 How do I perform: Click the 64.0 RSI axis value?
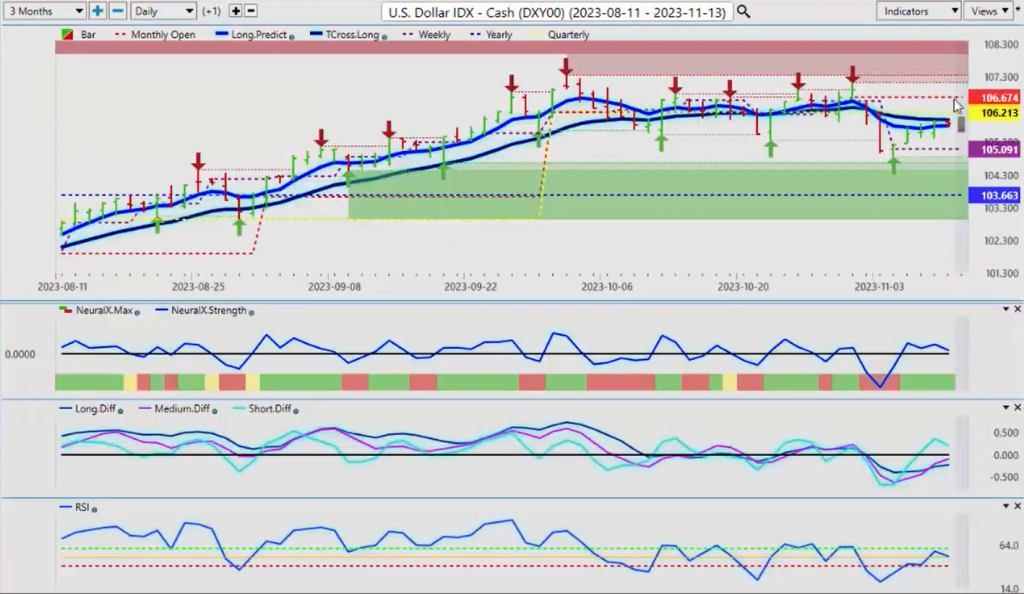[1008, 546]
